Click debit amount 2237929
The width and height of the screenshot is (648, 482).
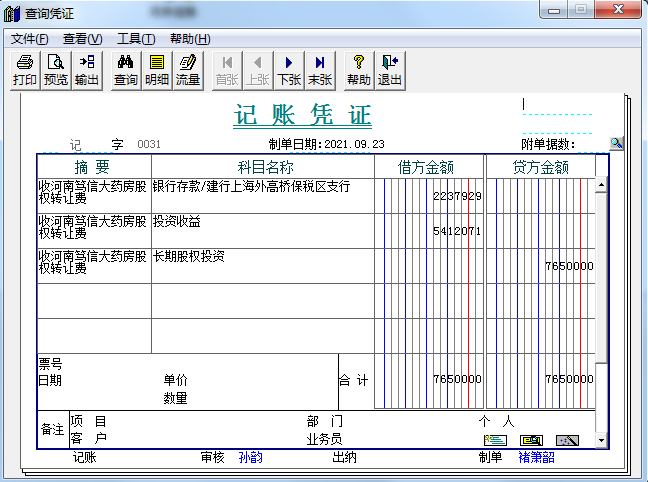point(457,196)
